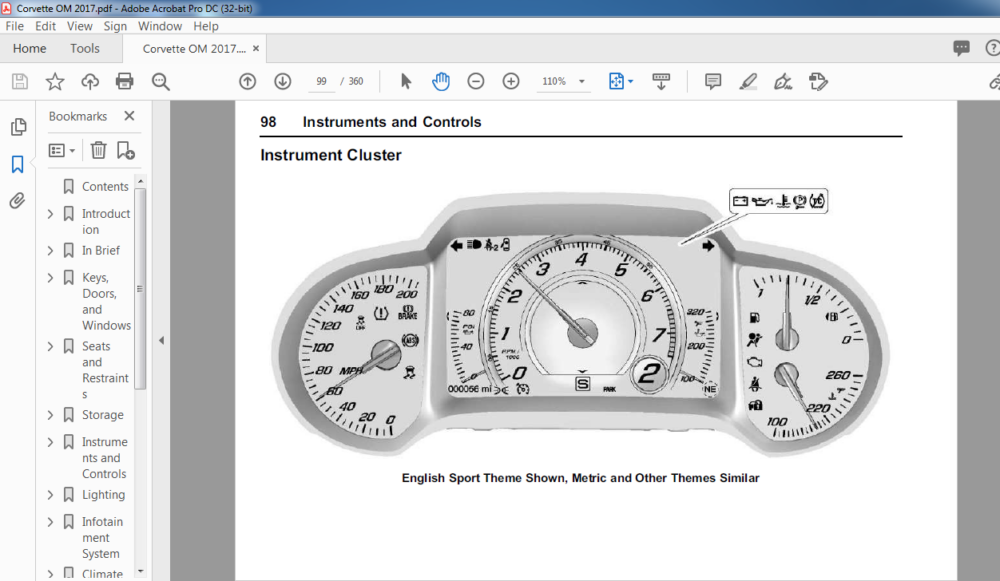Expand the Lighting bookmark

point(50,496)
